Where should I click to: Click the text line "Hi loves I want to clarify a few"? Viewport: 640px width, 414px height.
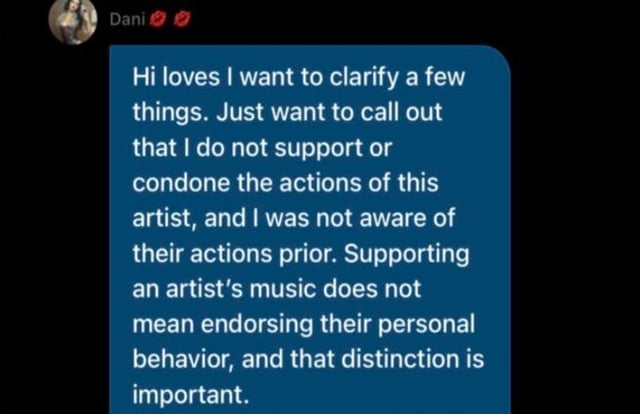click(x=298, y=78)
